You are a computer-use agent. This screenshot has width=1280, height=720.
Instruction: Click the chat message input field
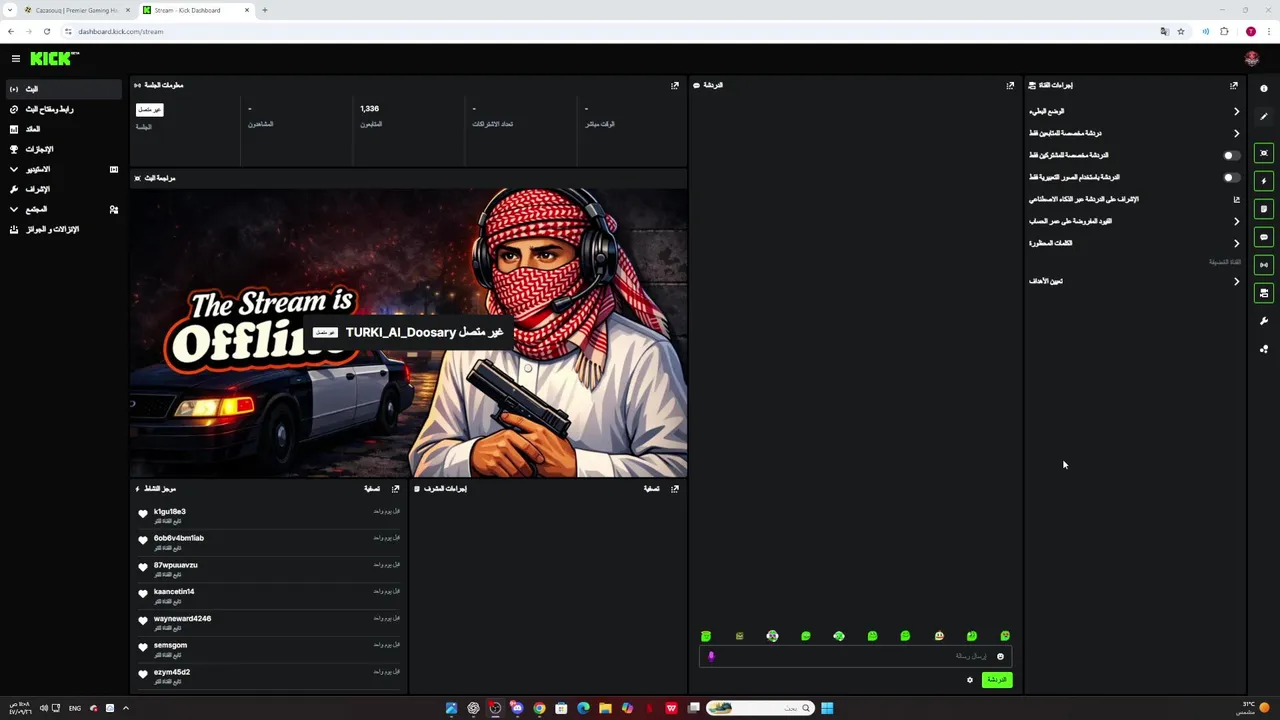point(855,656)
